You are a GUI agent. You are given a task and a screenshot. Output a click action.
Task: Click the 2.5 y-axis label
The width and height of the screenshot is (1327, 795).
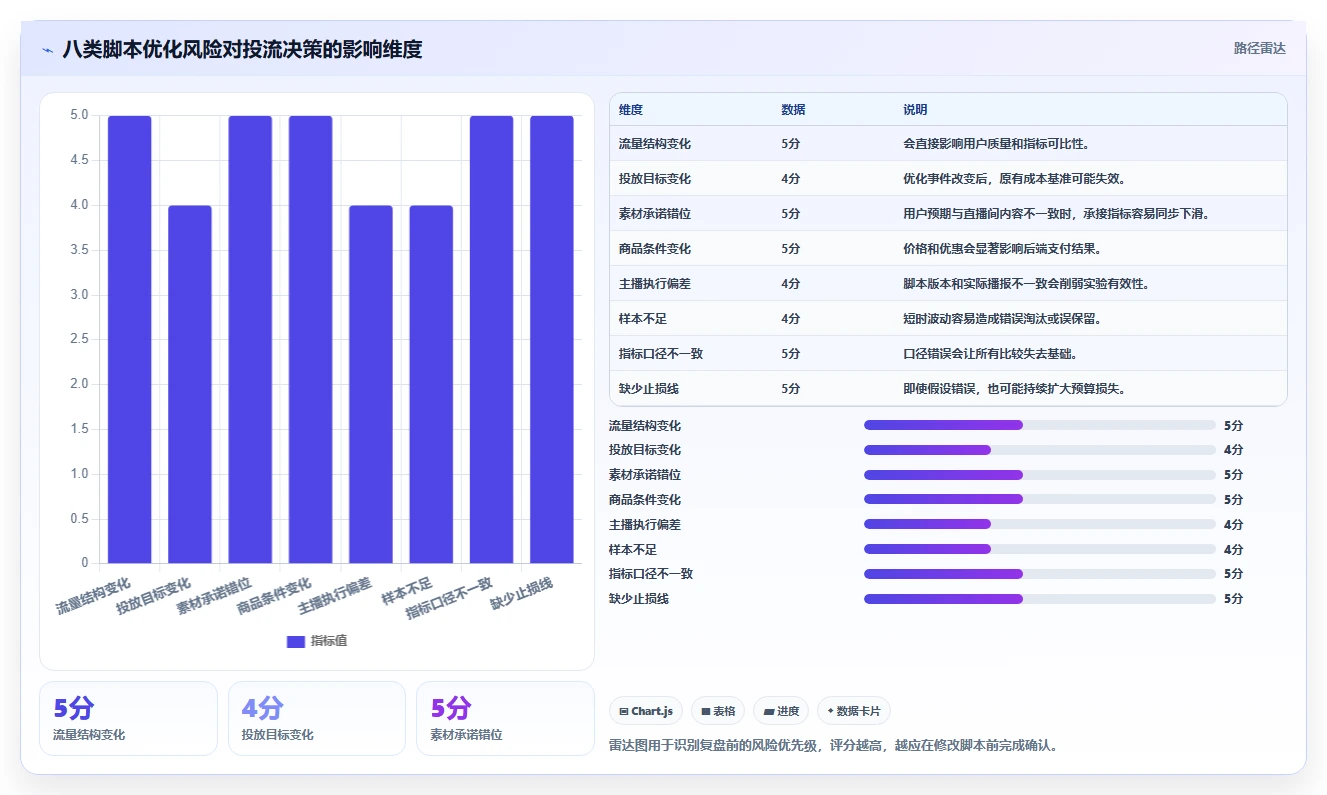click(79, 339)
